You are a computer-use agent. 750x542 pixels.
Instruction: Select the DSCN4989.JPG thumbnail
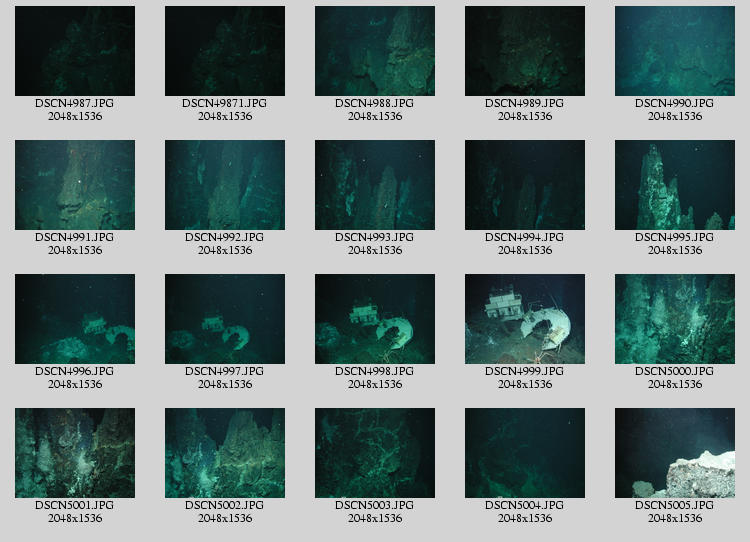click(525, 51)
